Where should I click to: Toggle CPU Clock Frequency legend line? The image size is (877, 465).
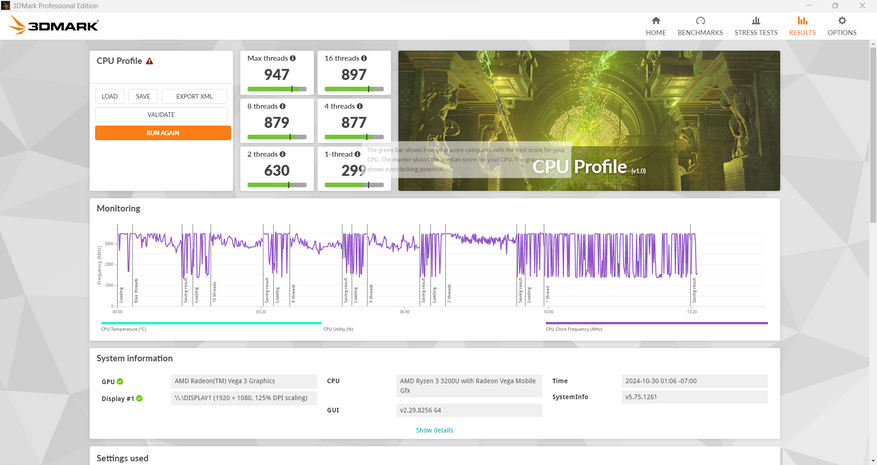point(657,323)
